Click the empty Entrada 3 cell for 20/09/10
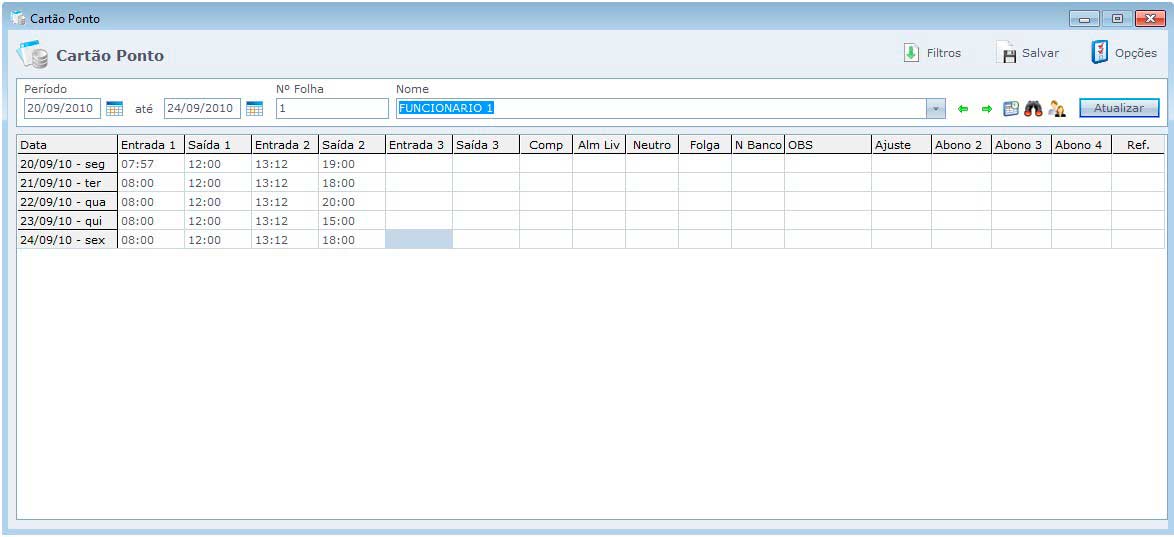The width and height of the screenshot is (1174, 537). point(418,164)
